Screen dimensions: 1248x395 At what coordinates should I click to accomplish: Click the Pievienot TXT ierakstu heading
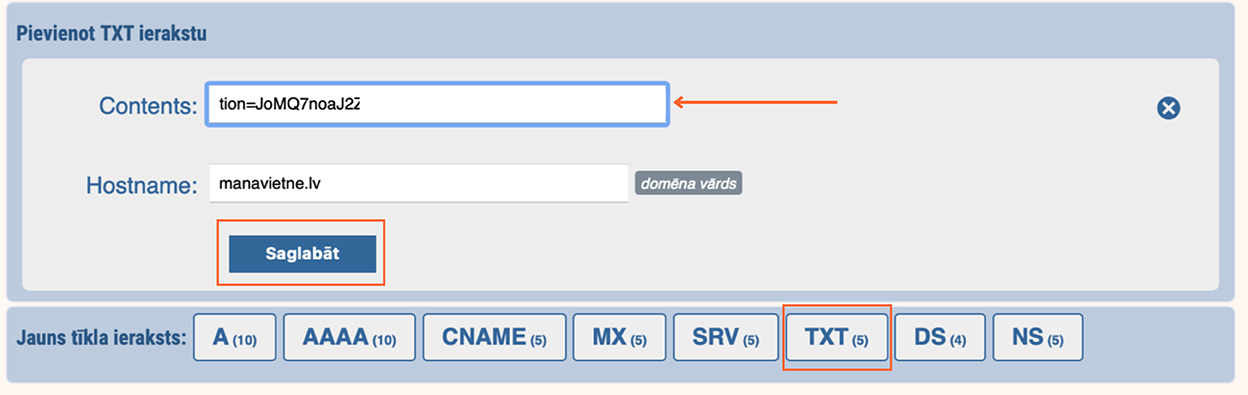111,33
